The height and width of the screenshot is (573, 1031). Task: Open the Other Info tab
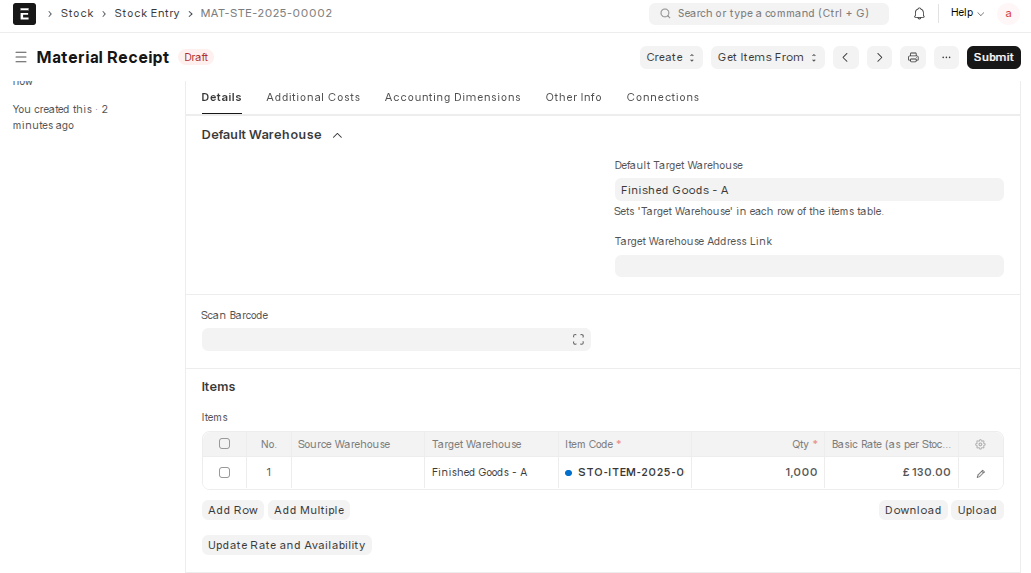tap(573, 97)
